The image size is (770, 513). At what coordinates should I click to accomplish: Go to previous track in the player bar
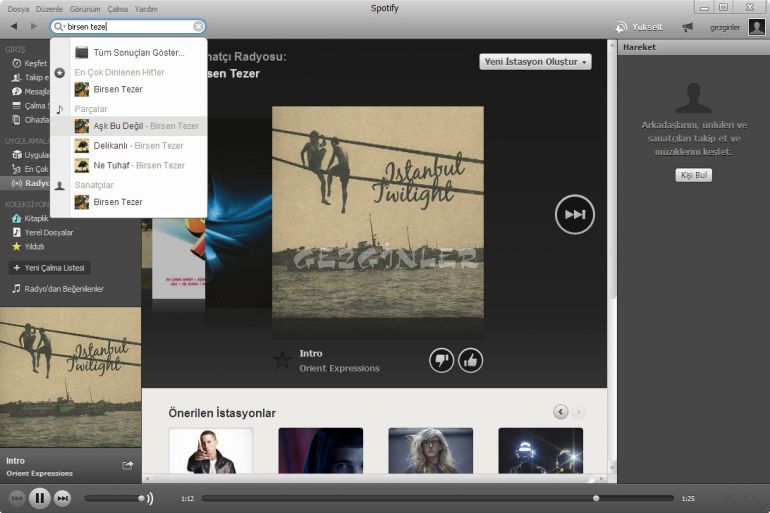click(x=16, y=498)
